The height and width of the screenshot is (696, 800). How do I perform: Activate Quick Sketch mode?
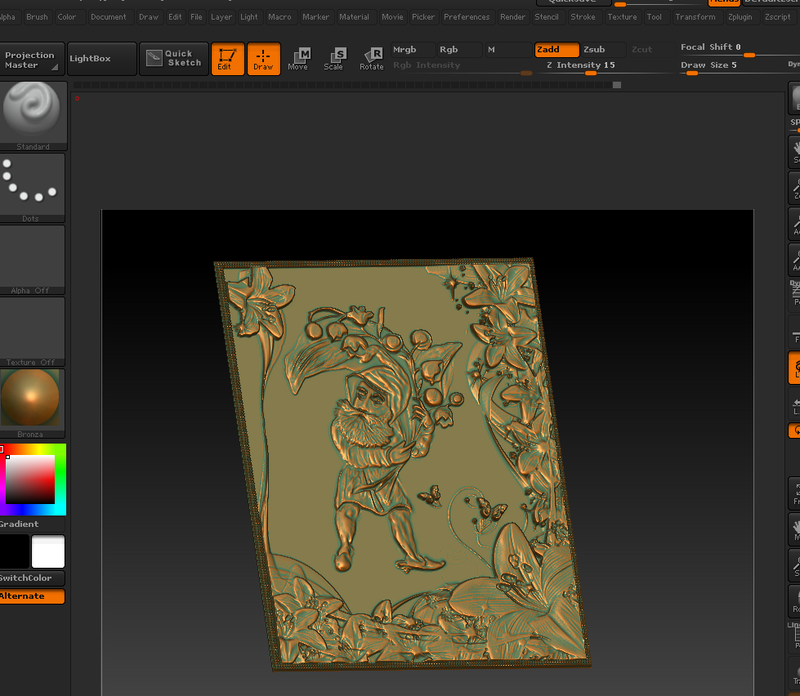(x=174, y=59)
